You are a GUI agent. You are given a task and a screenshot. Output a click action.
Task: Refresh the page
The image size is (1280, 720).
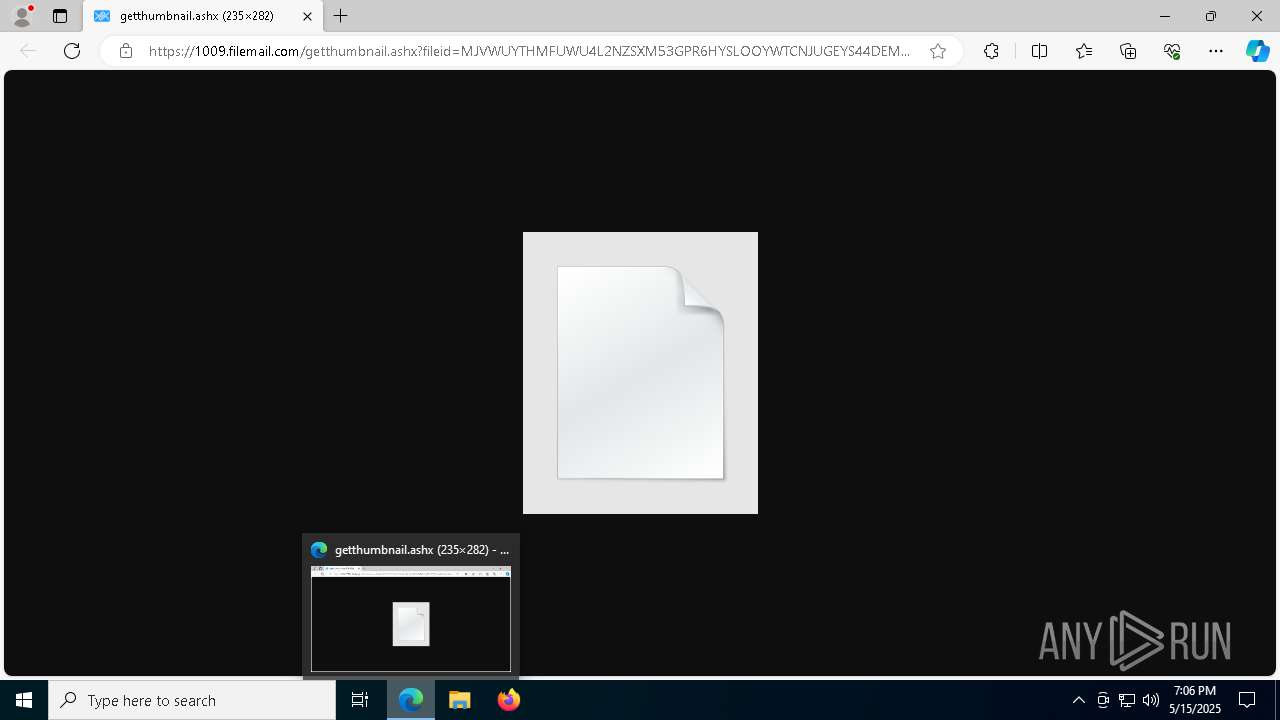point(72,51)
